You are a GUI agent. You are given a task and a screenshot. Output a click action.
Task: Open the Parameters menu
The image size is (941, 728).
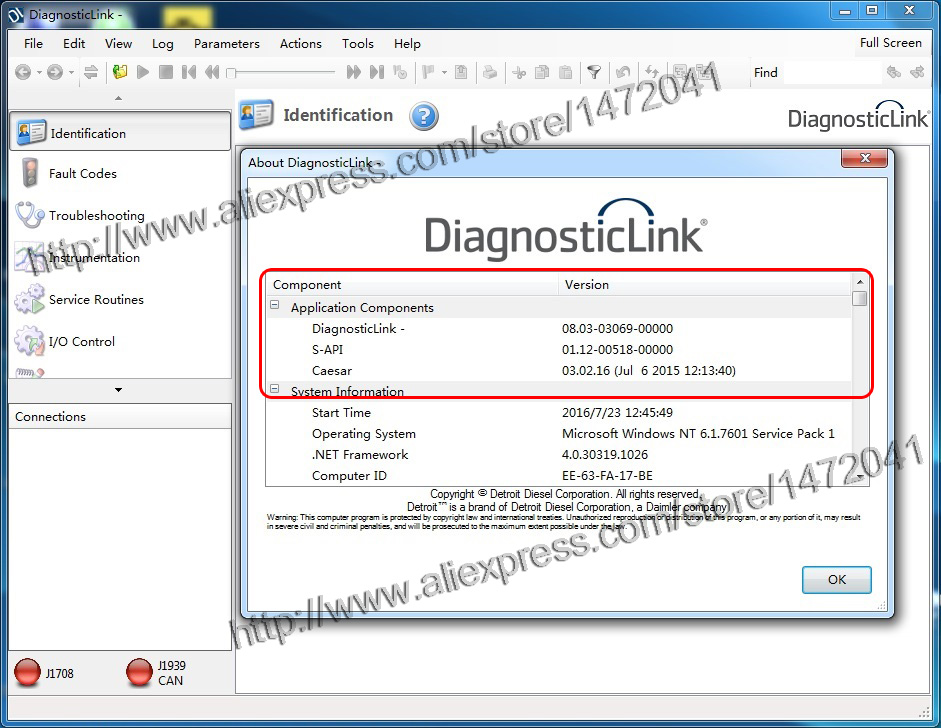coord(226,44)
